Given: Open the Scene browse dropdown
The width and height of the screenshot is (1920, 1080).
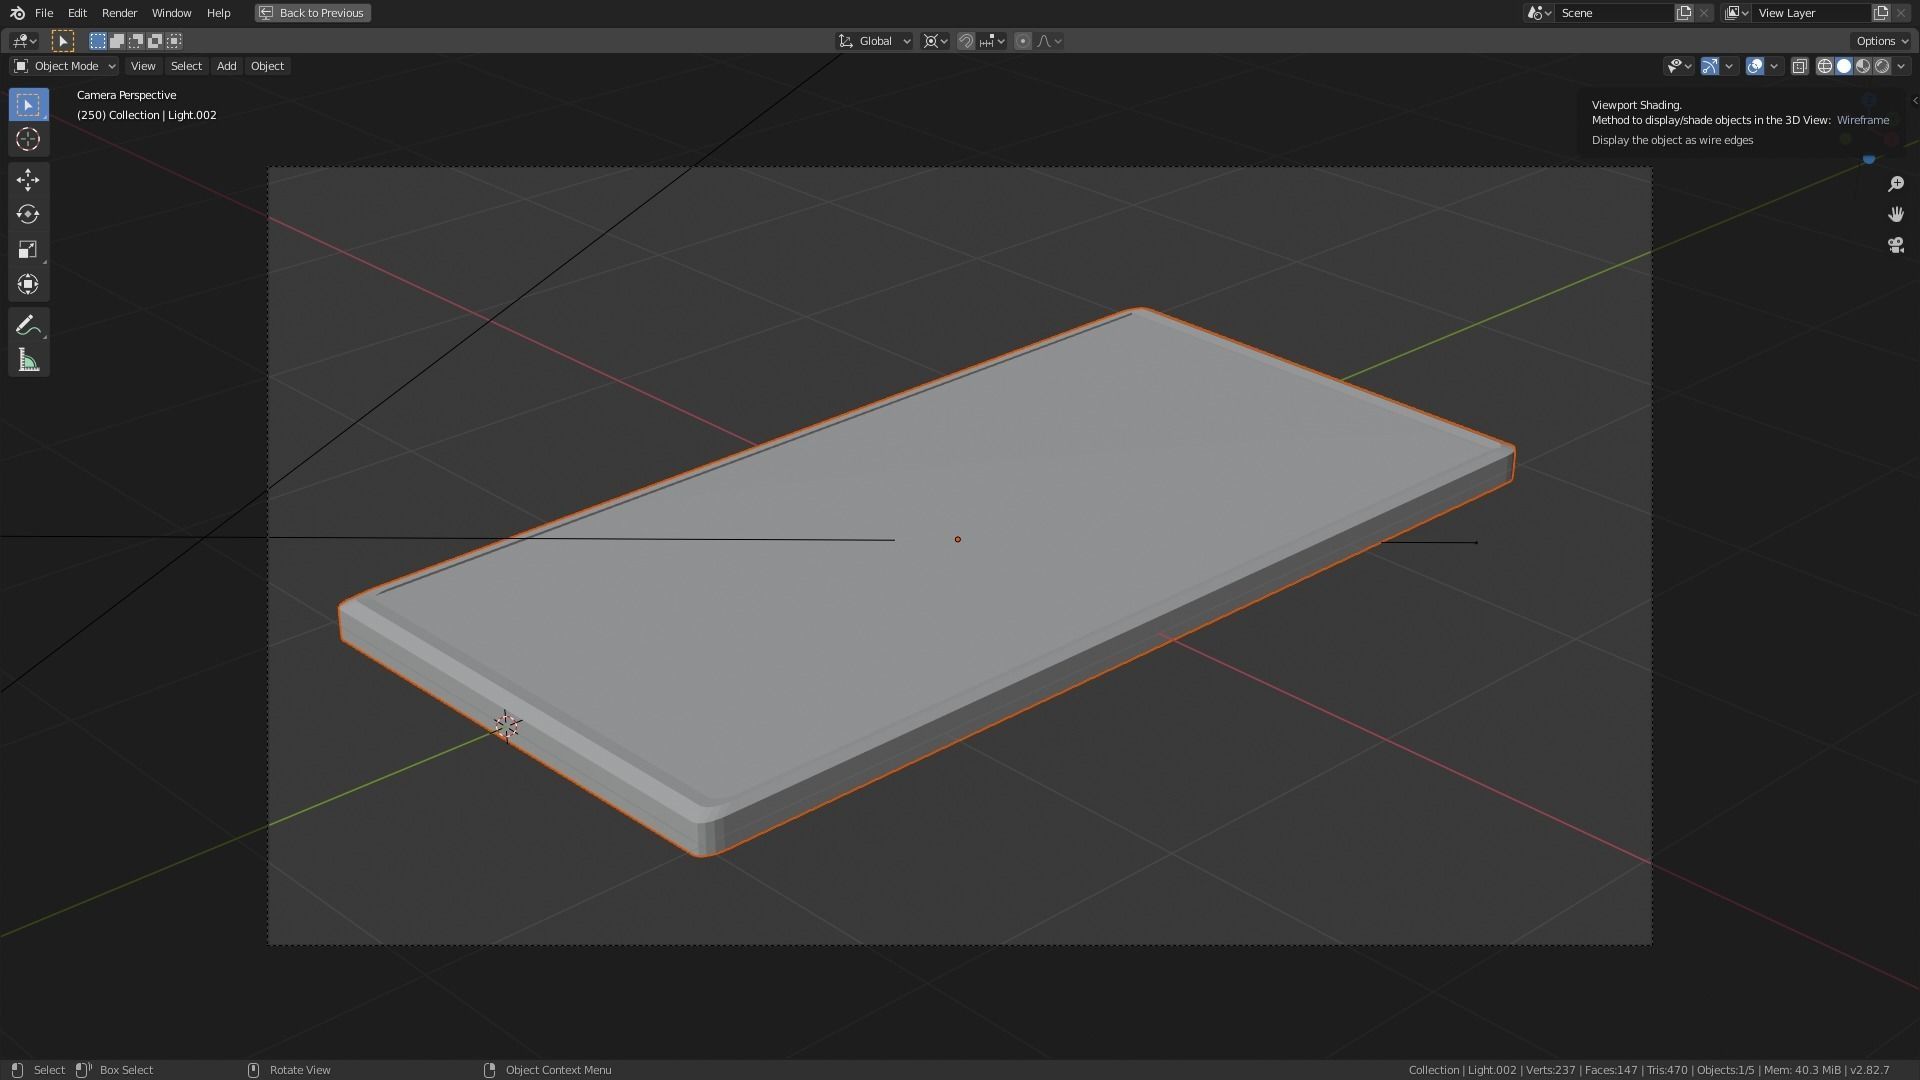Looking at the screenshot, I should point(1538,13).
